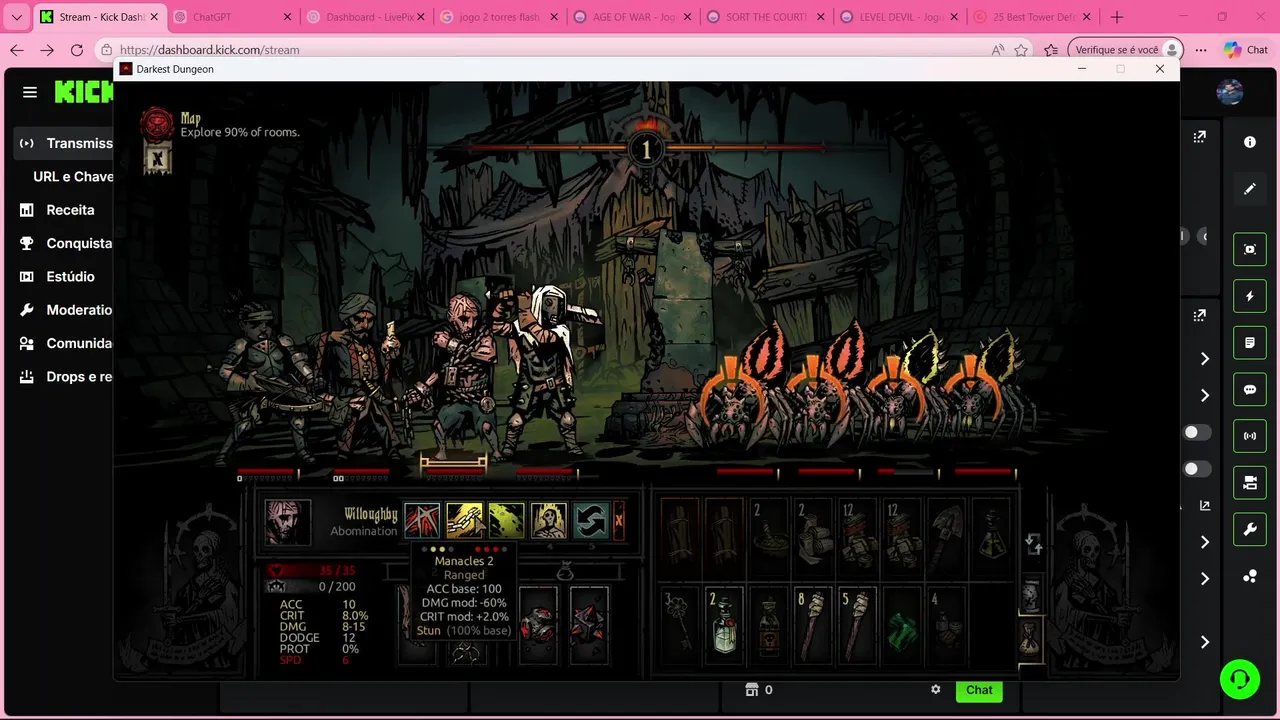Click the lightning bolt quick actions icon
Screen dimensions: 1280x720
(x=1250, y=296)
